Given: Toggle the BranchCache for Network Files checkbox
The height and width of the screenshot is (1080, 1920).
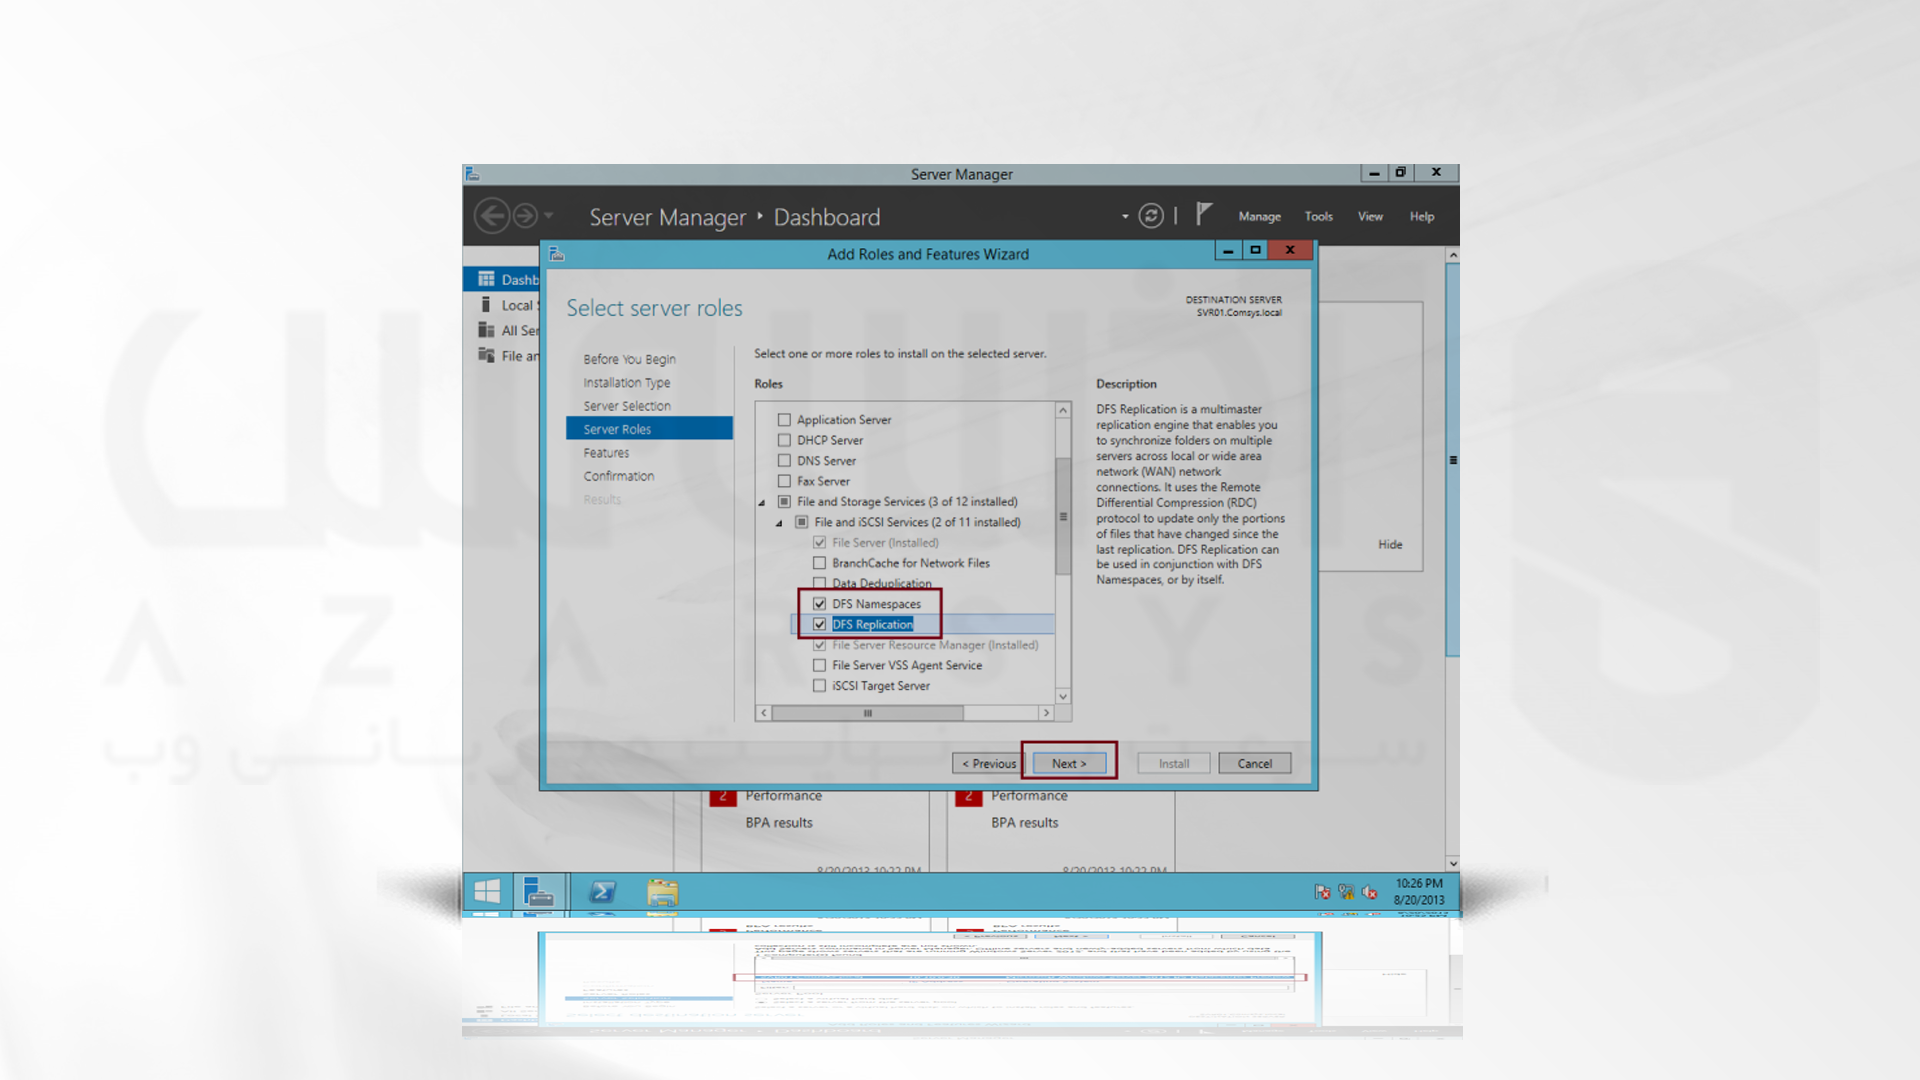Looking at the screenshot, I should tap(818, 563).
